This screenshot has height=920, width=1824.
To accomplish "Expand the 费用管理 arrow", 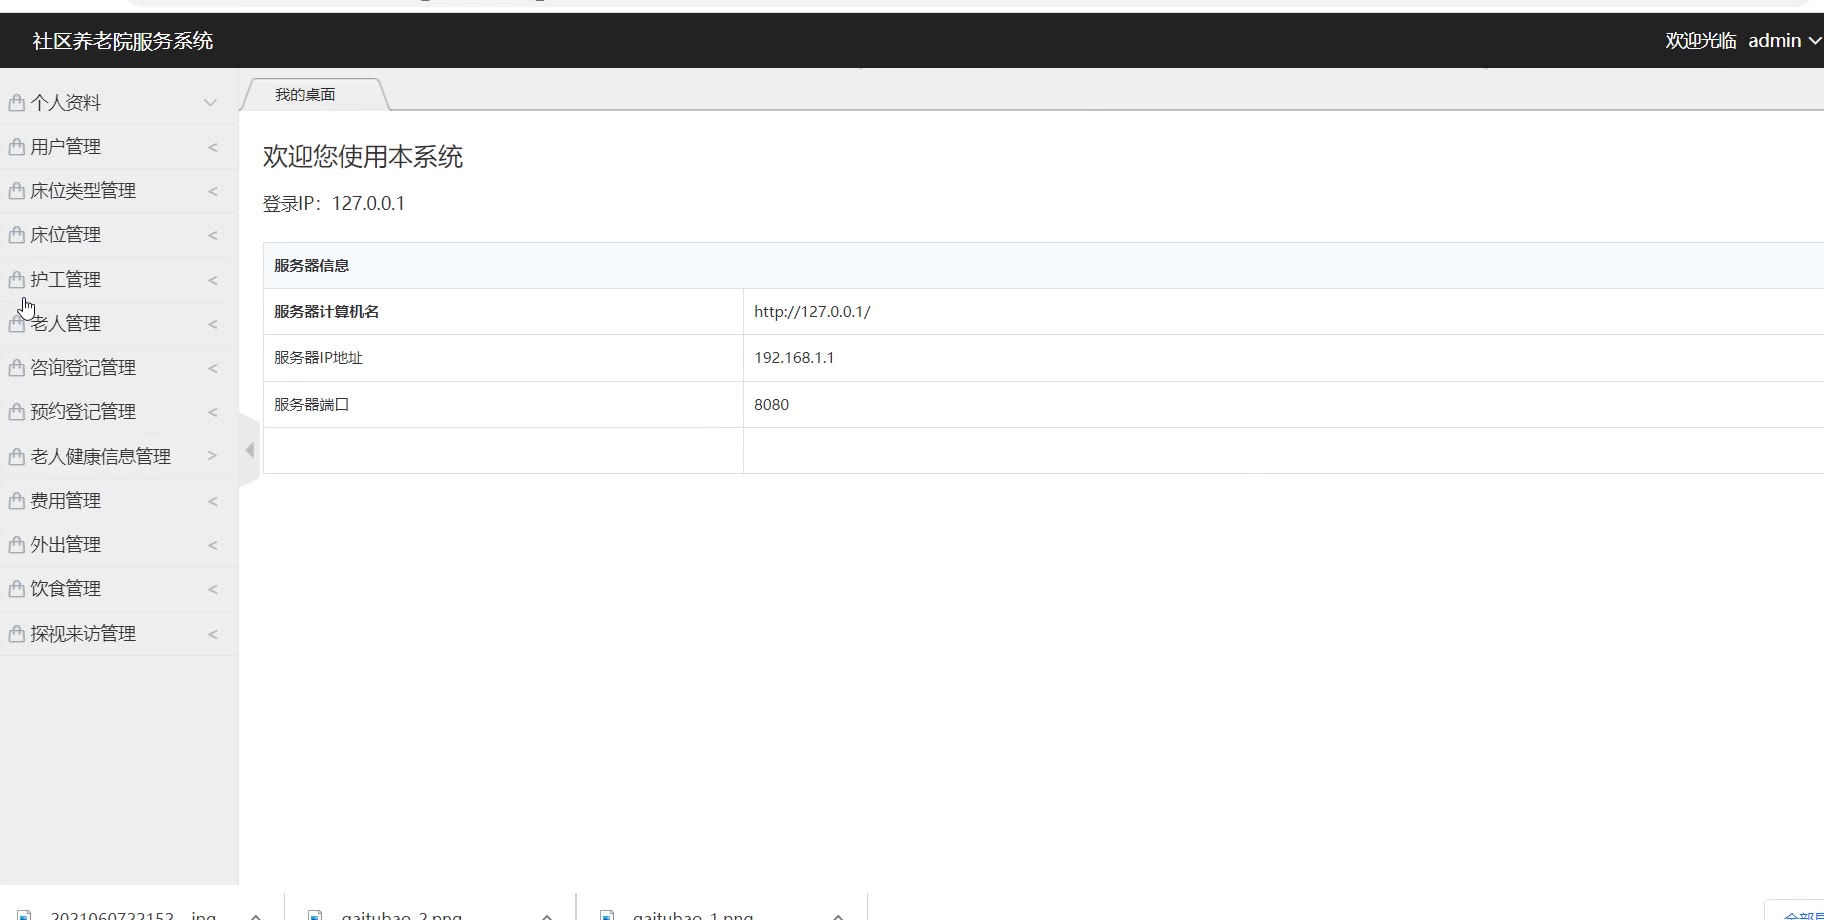I will (x=212, y=501).
